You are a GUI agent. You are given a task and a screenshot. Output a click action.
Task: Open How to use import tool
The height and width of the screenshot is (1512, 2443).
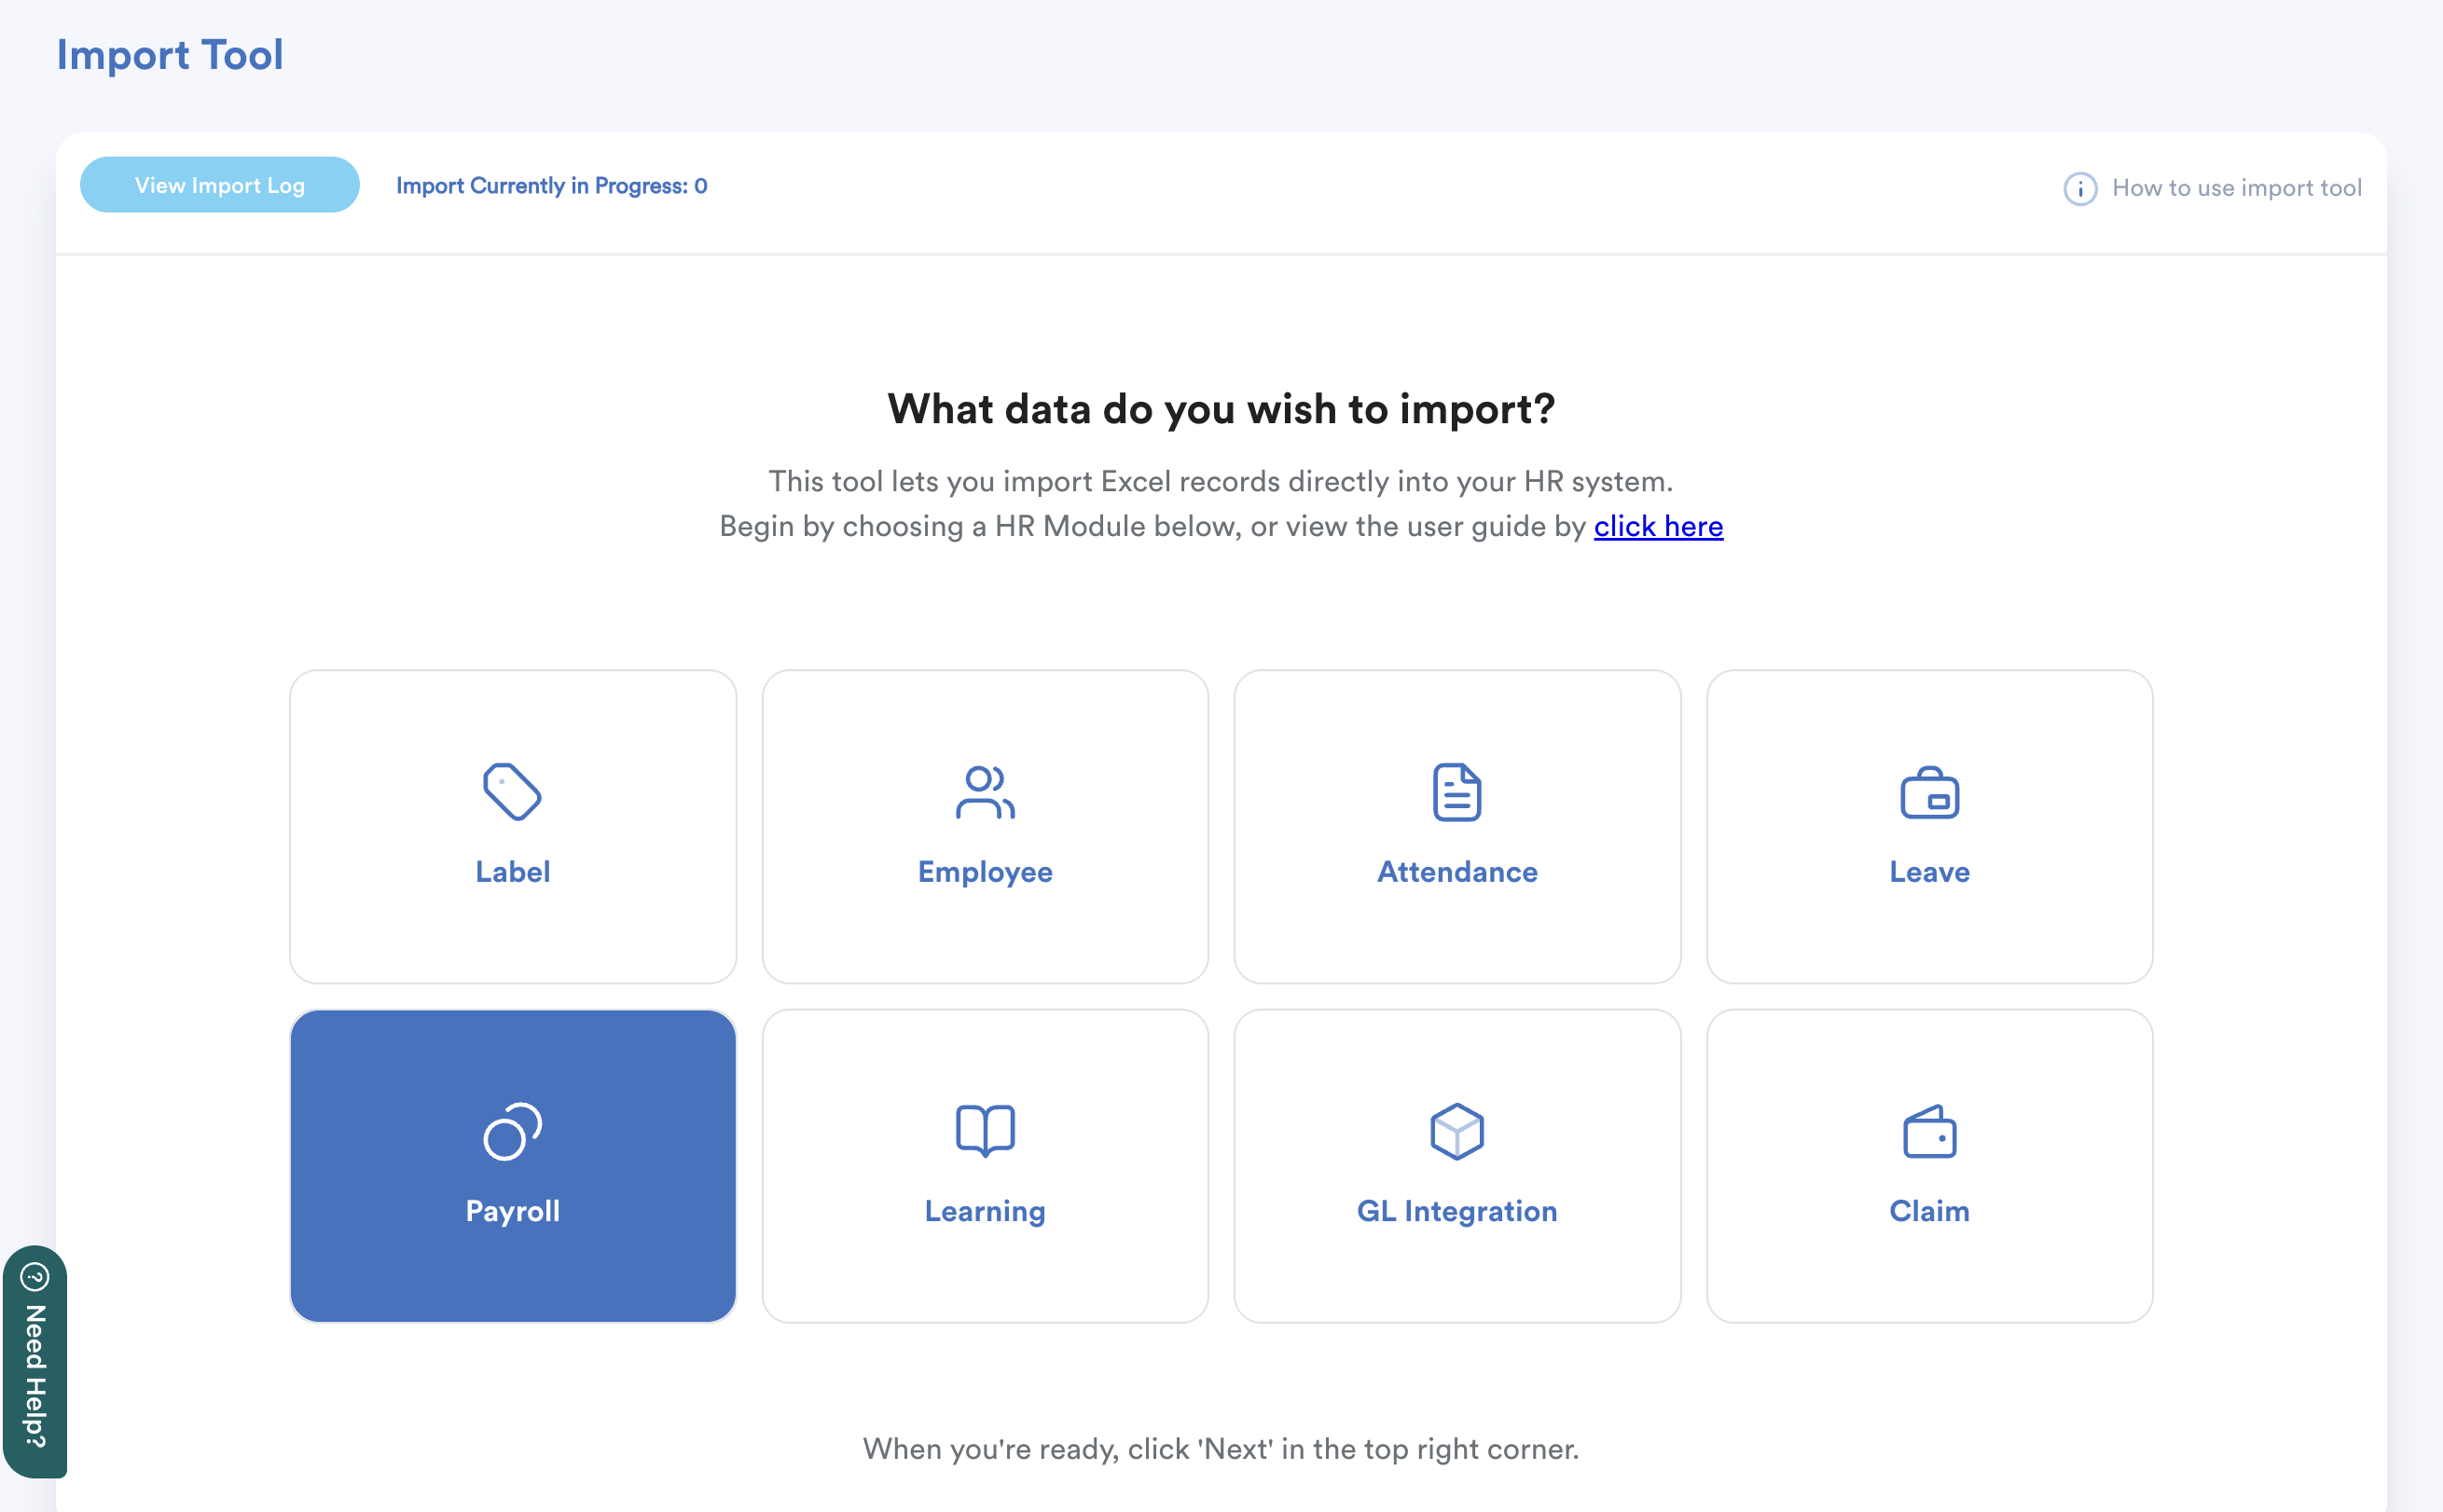tap(2236, 188)
